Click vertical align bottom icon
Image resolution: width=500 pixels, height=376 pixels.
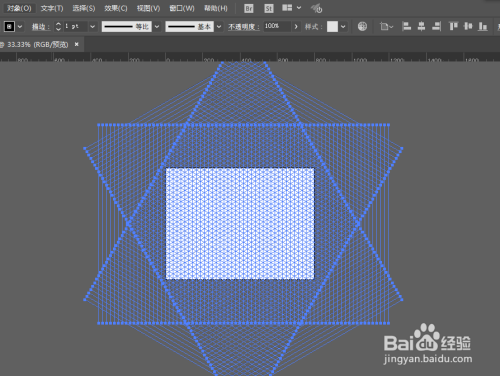(x=483, y=26)
